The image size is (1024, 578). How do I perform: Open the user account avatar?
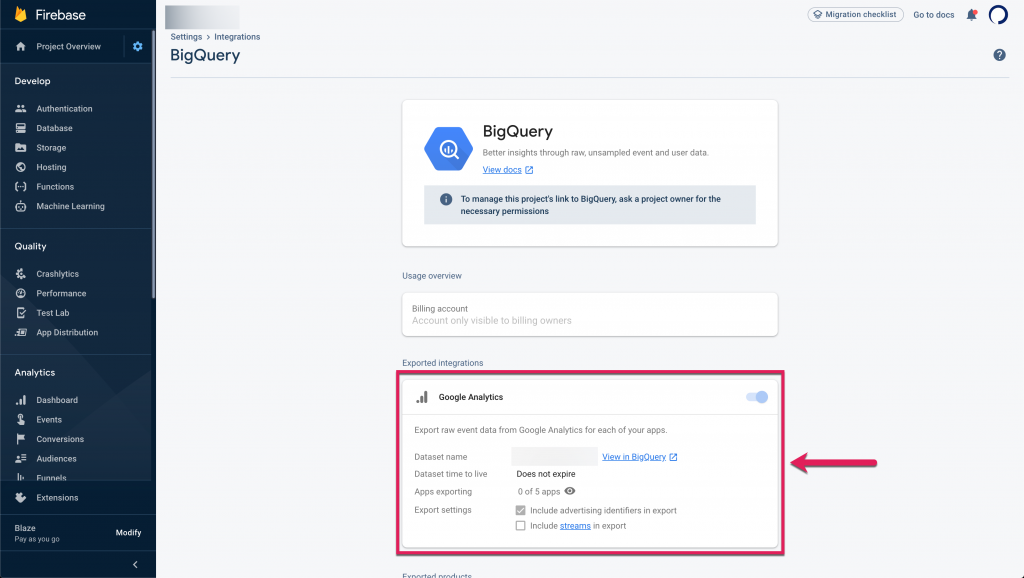(998, 15)
